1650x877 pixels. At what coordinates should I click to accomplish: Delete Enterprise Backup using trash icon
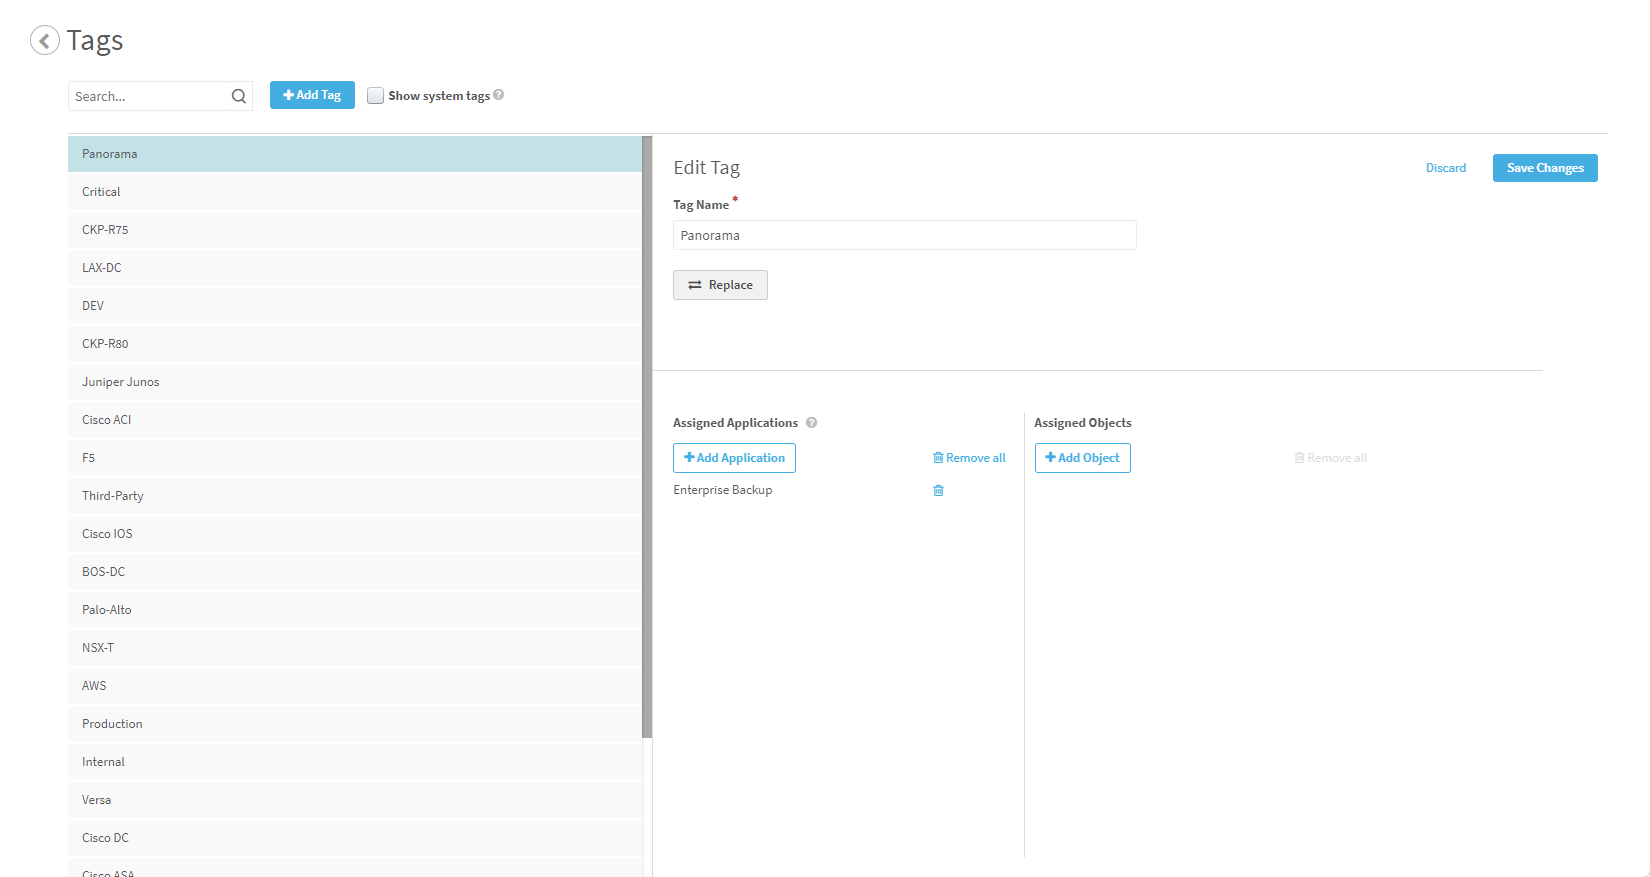pos(938,490)
